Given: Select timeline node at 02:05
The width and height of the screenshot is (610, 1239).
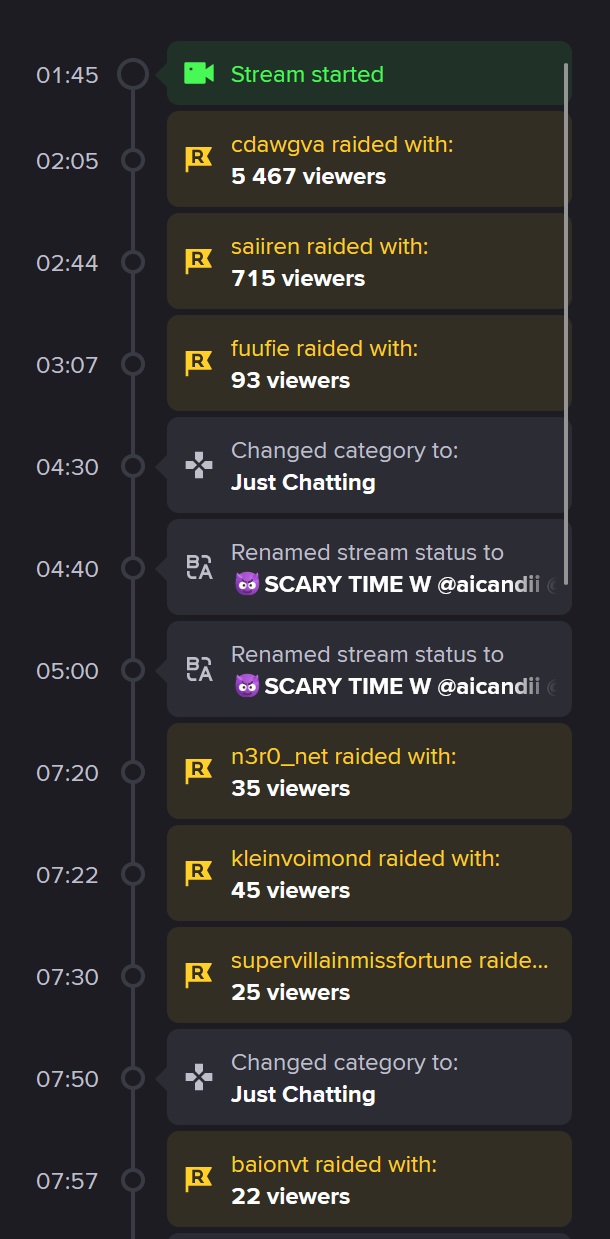Looking at the screenshot, I should tap(132, 160).
